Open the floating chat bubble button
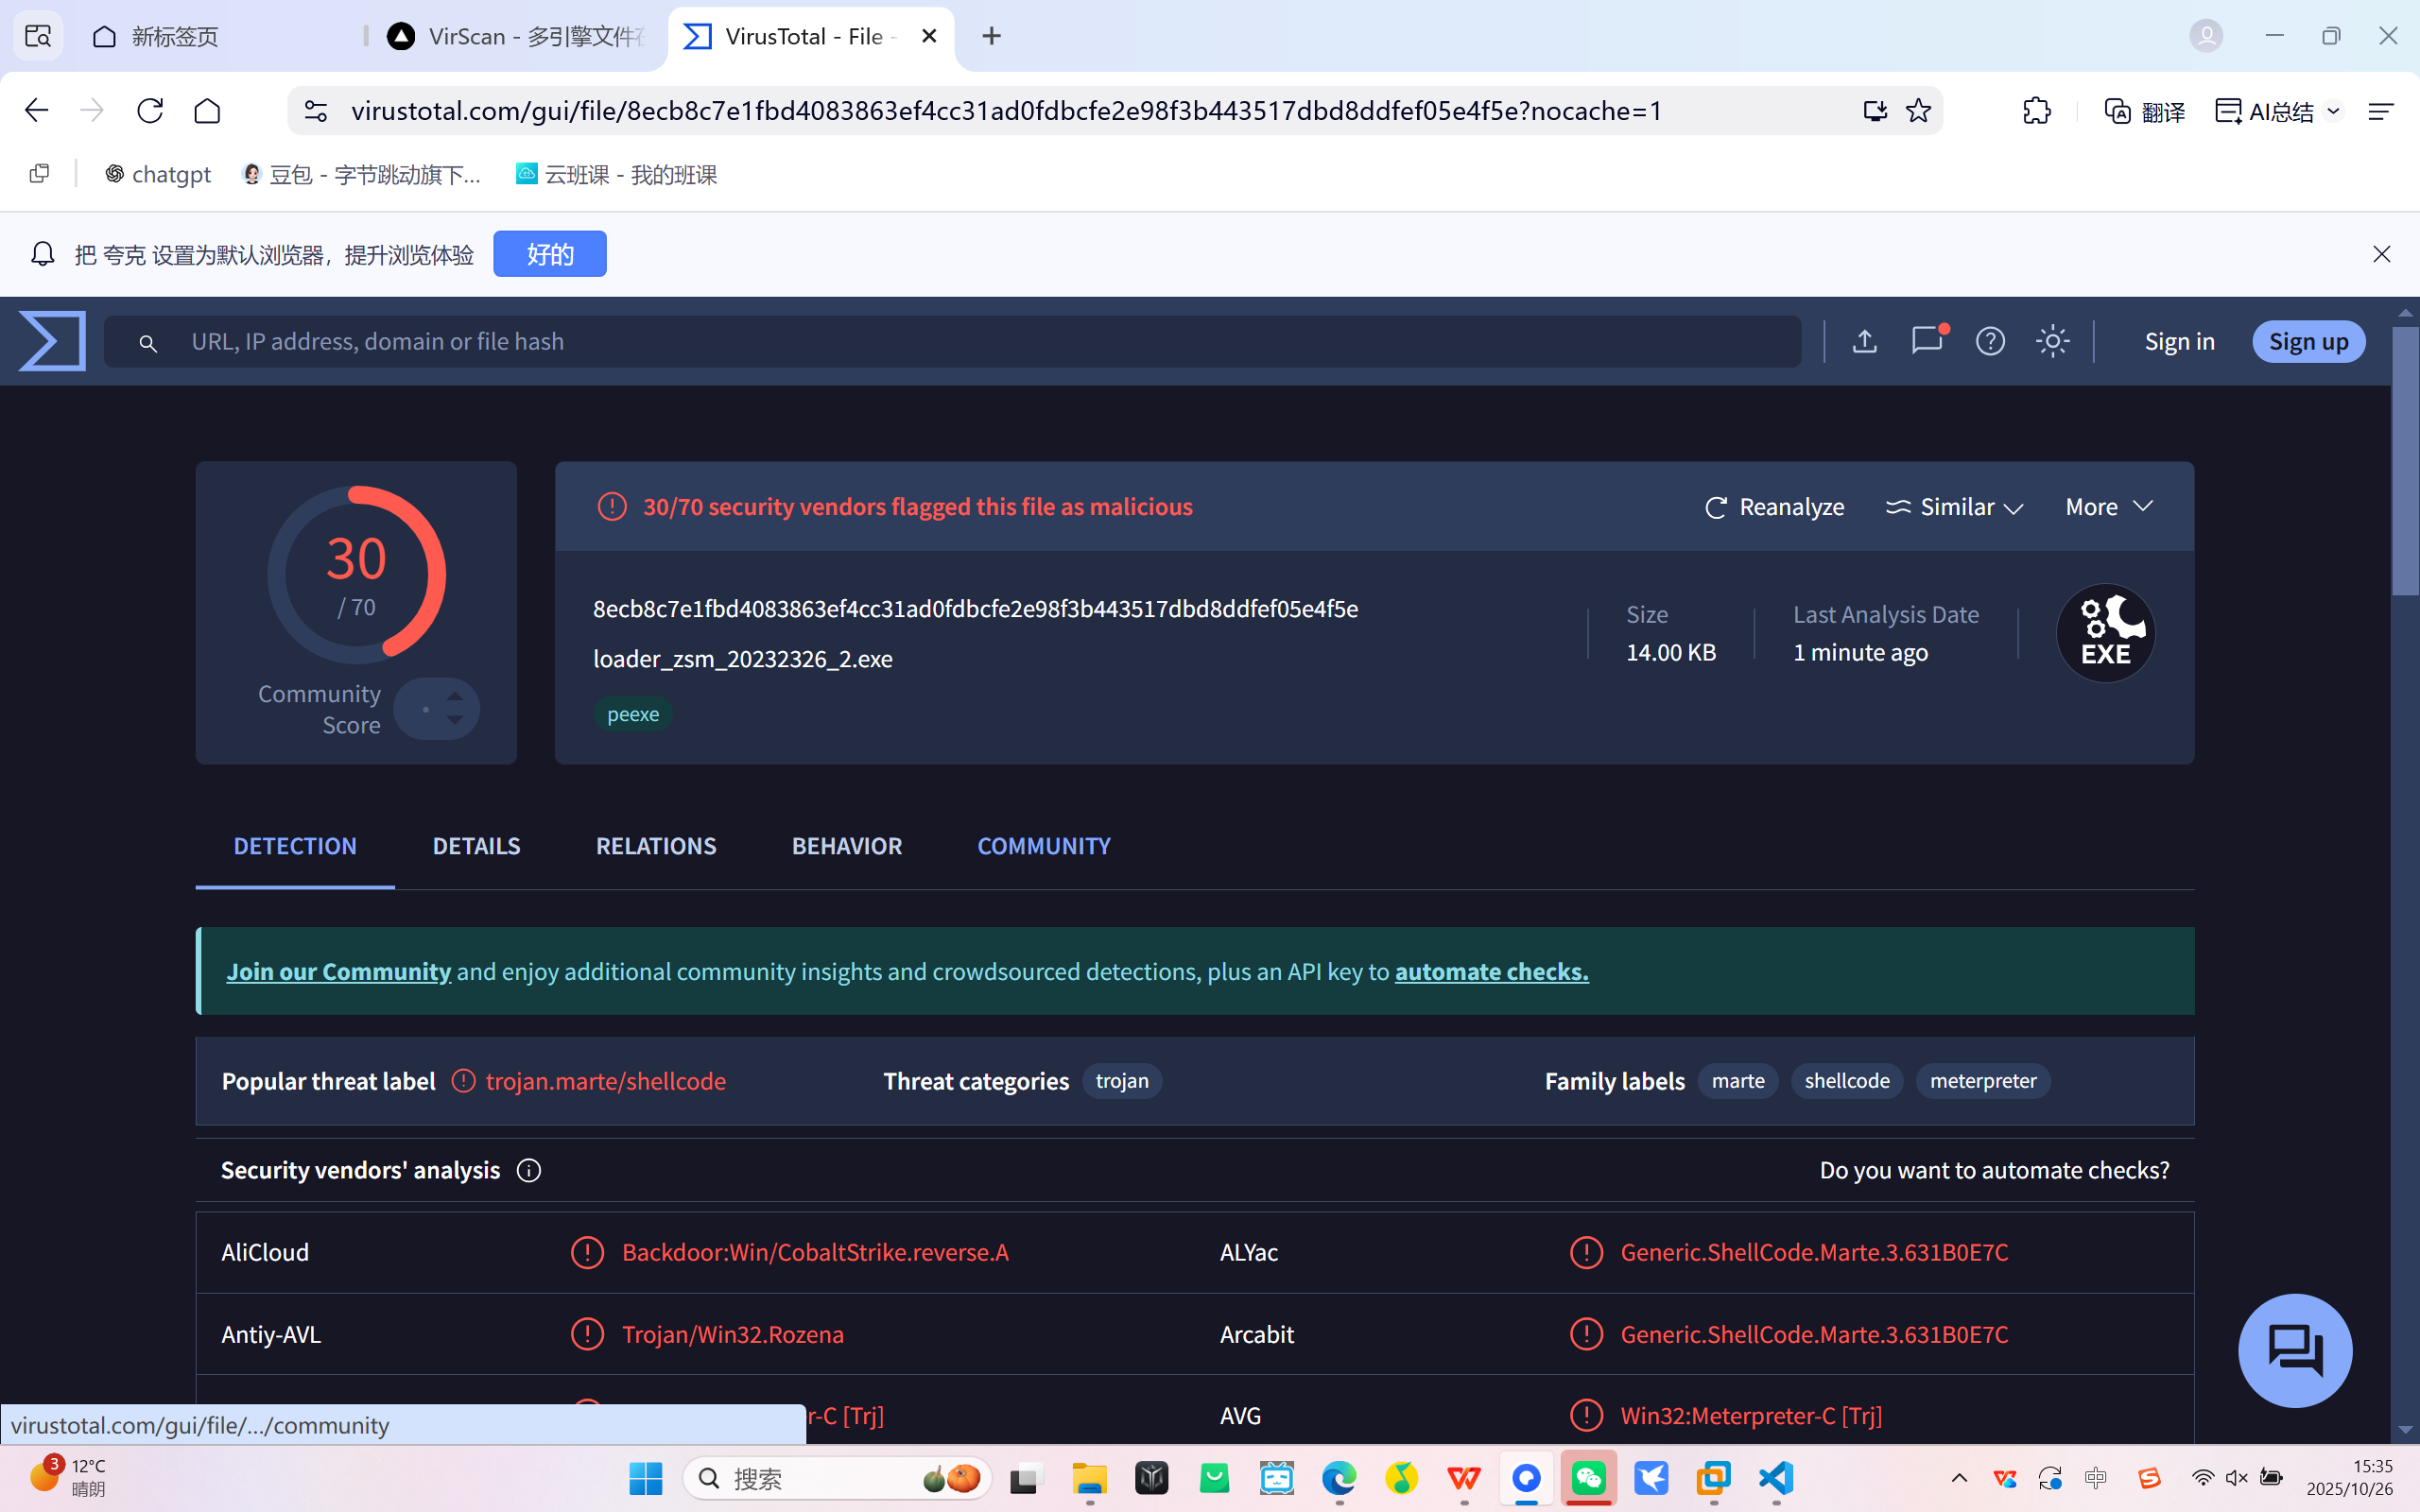 [x=2295, y=1350]
